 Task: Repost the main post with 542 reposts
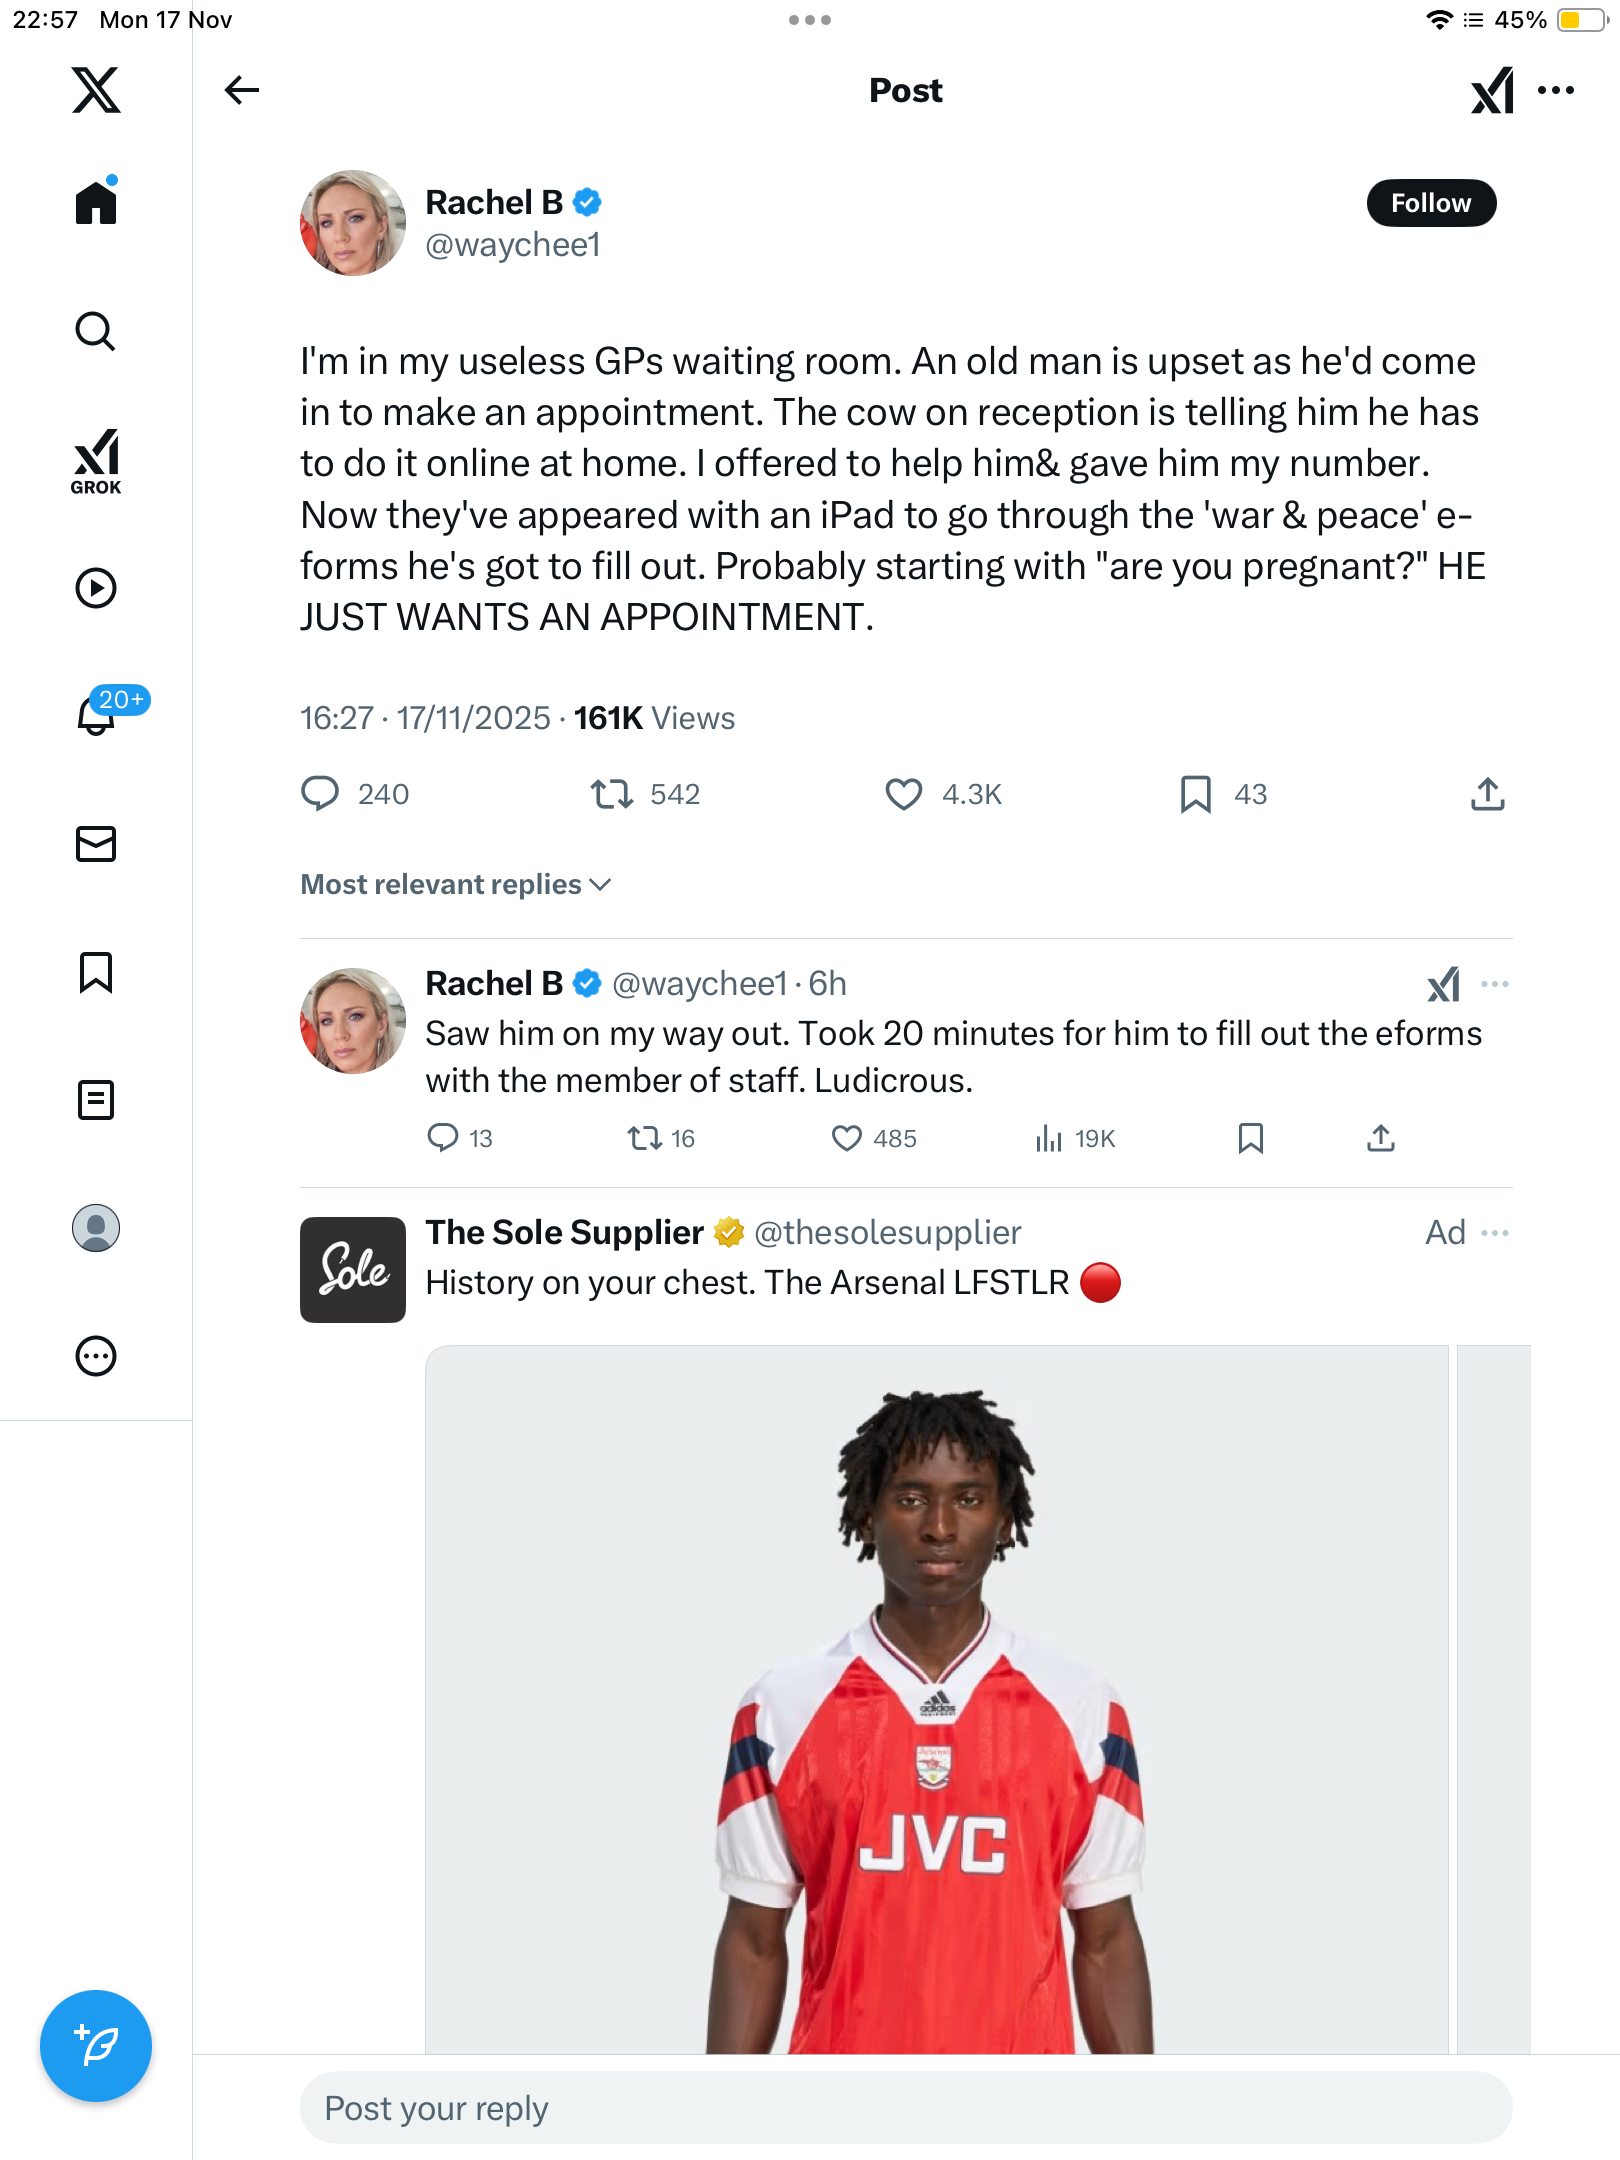[x=611, y=794]
